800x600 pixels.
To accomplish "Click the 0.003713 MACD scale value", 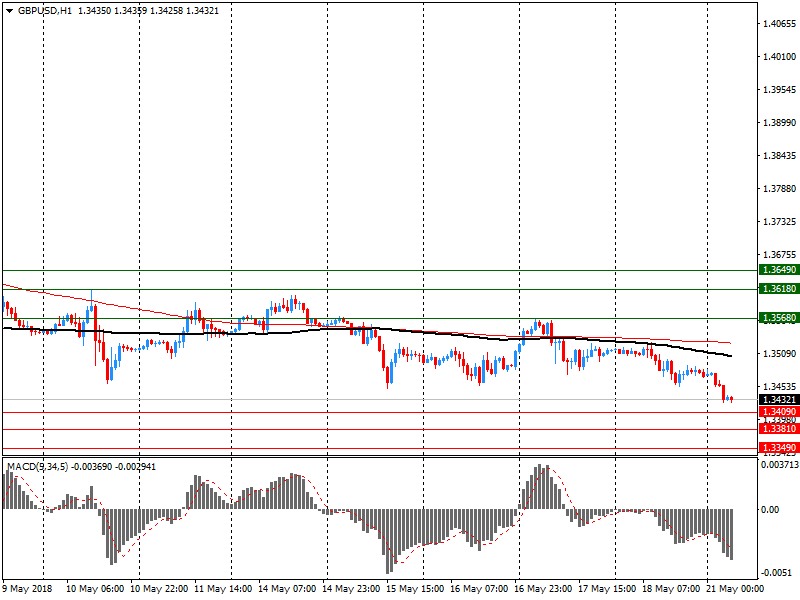I will click(778, 465).
